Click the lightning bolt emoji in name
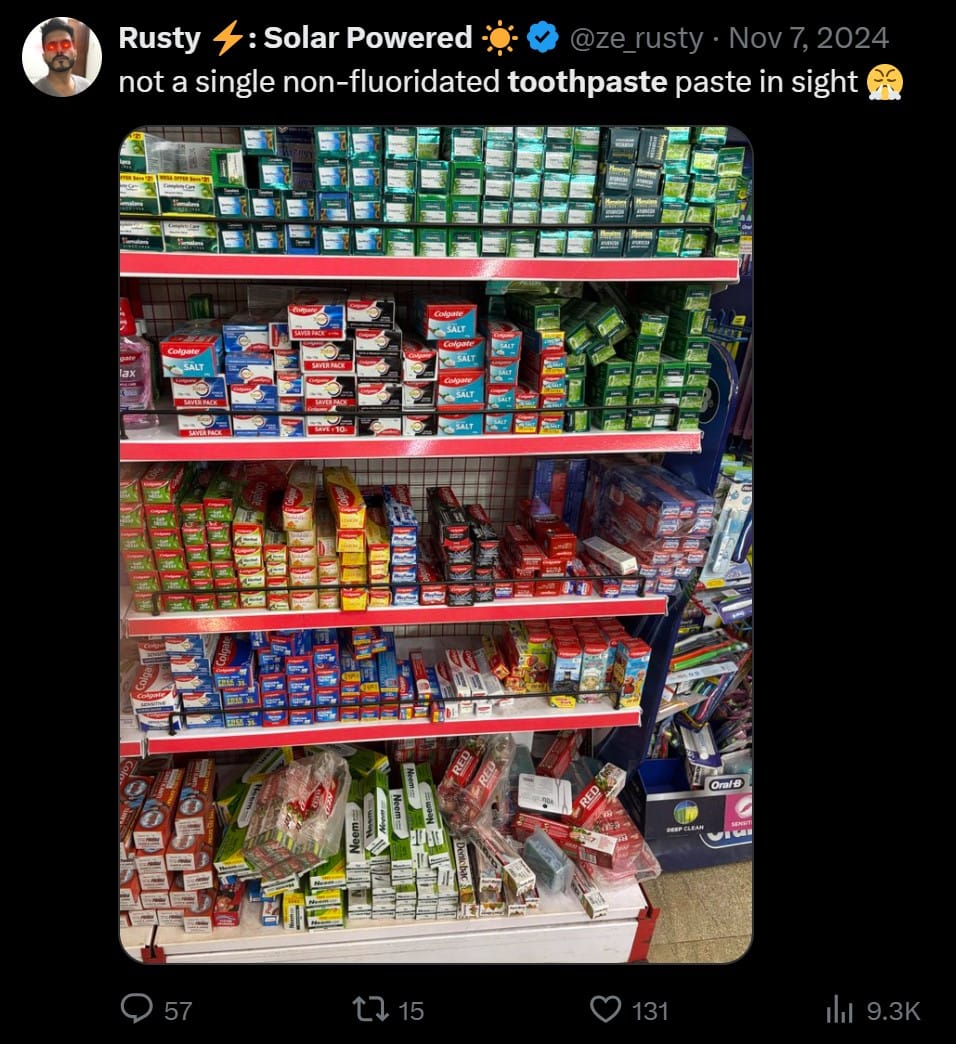Image resolution: width=956 pixels, height=1044 pixels. pos(226,38)
